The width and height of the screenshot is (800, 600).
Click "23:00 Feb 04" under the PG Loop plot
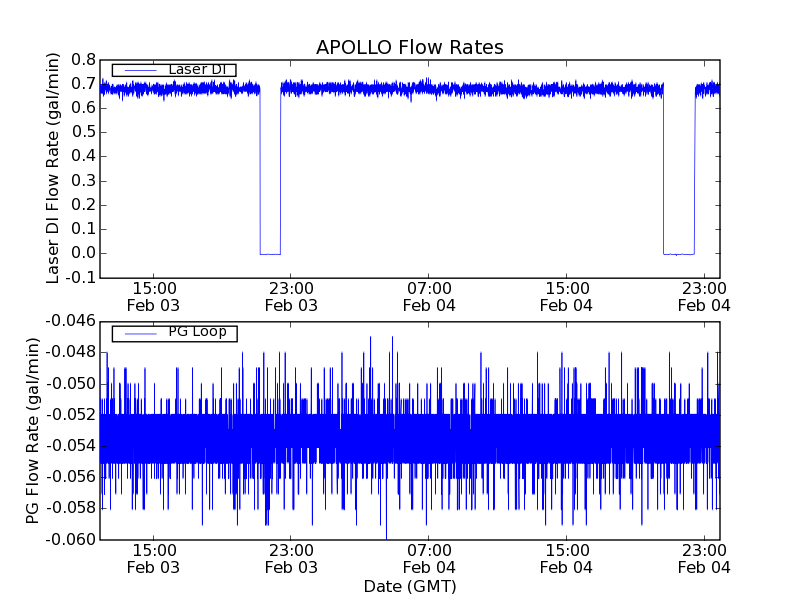click(x=704, y=559)
